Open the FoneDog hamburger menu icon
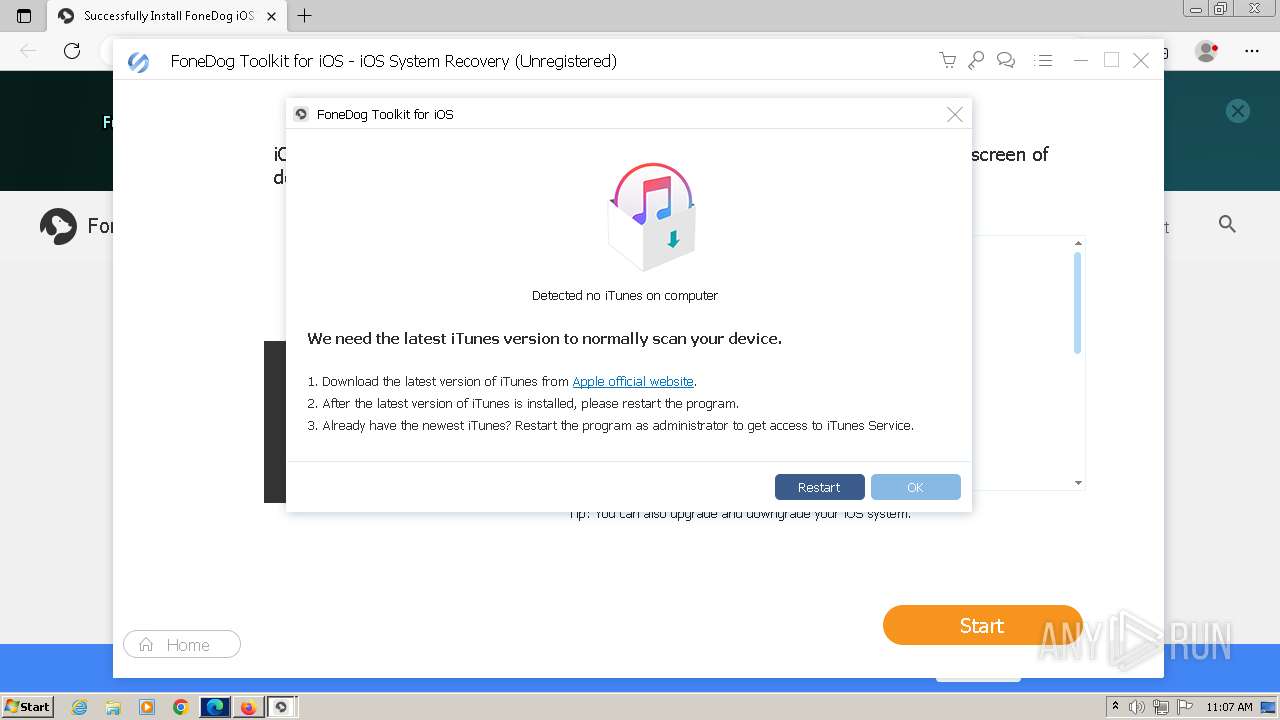This screenshot has height=720, width=1280. click(1043, 61)
